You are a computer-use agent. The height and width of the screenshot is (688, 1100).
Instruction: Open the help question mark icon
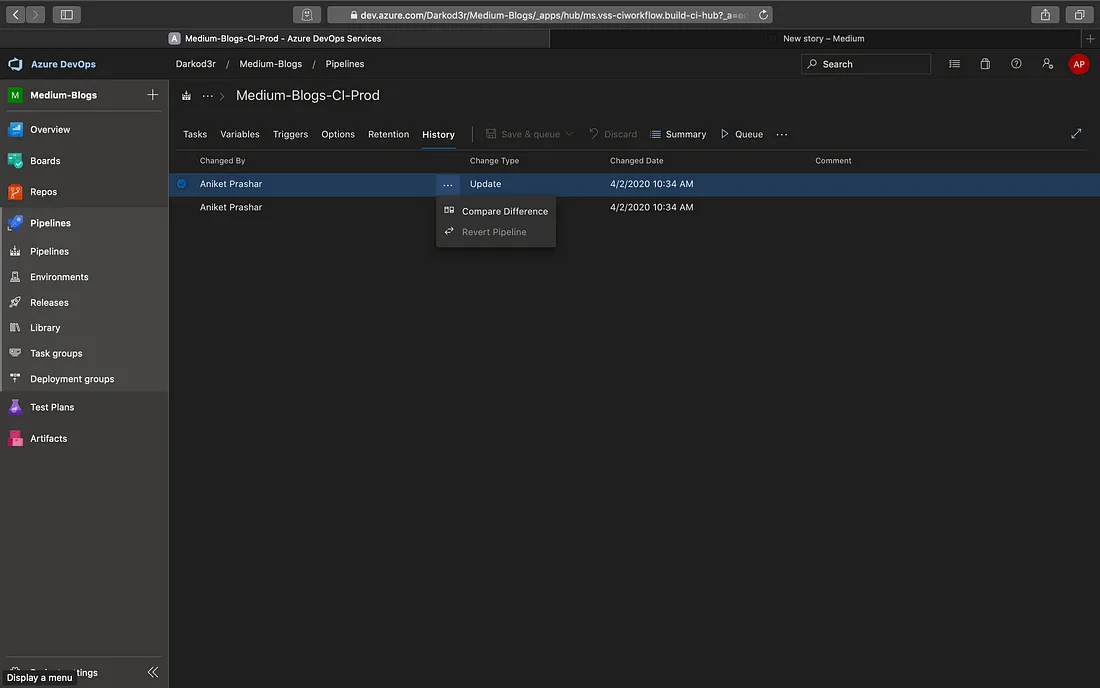coord(1016,64)
